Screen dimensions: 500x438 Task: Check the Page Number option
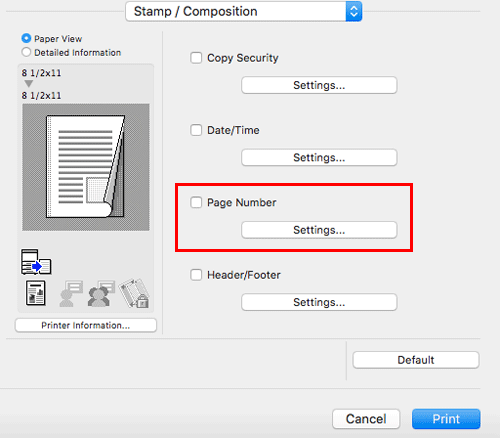click(196, 202)
